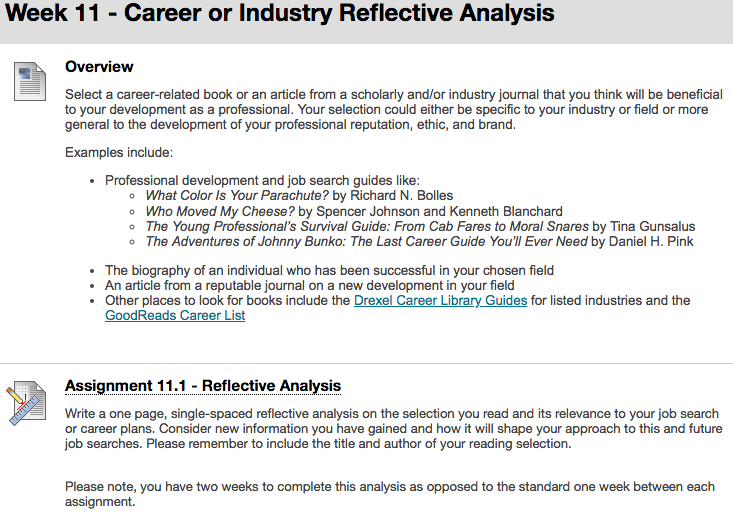Click the 'Select a career-related book' overview paragraph
This screenshot has width=733, height=527.
(394, 109)
